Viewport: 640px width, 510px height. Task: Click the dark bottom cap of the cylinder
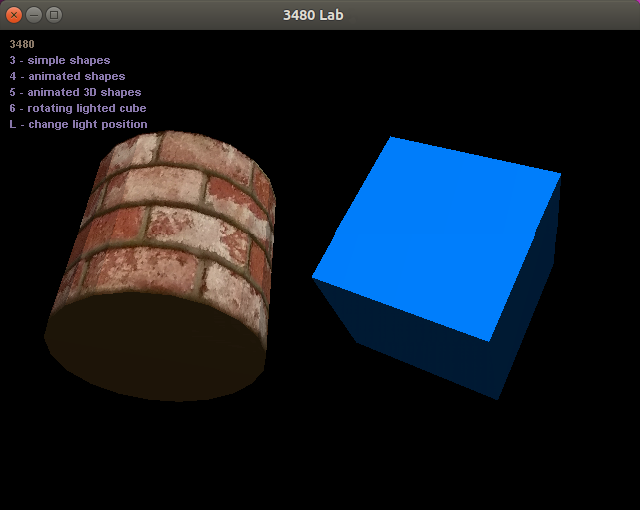click(155, 345)
